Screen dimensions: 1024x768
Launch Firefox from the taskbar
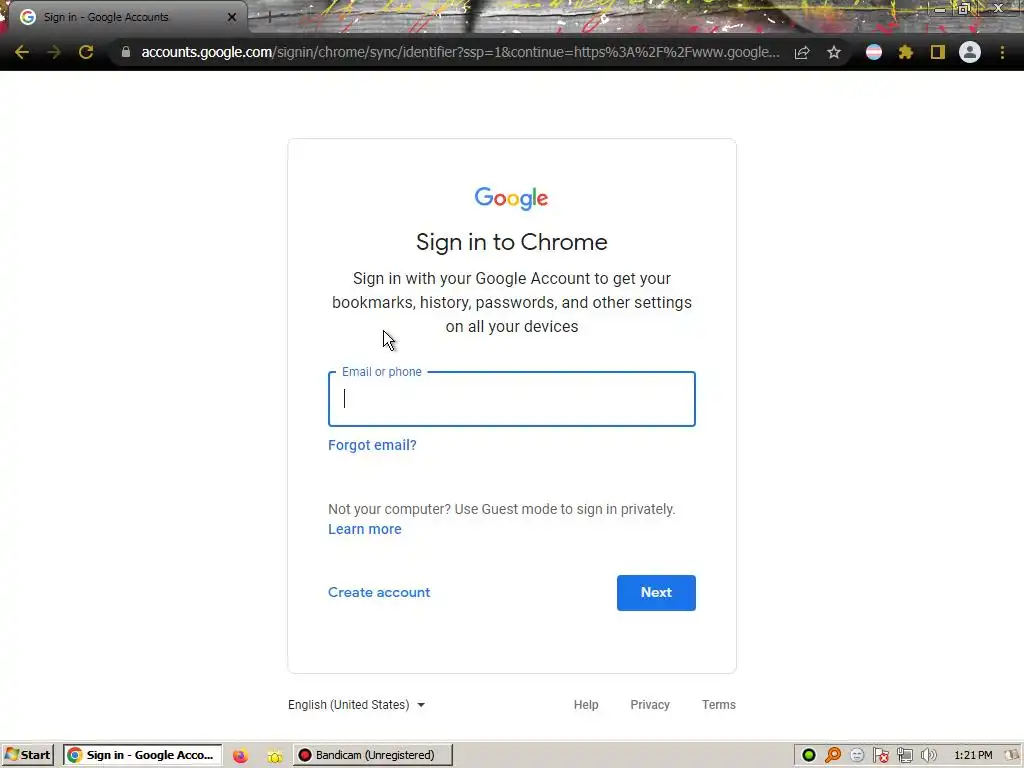pyautogui.click(x=240, y=756)
